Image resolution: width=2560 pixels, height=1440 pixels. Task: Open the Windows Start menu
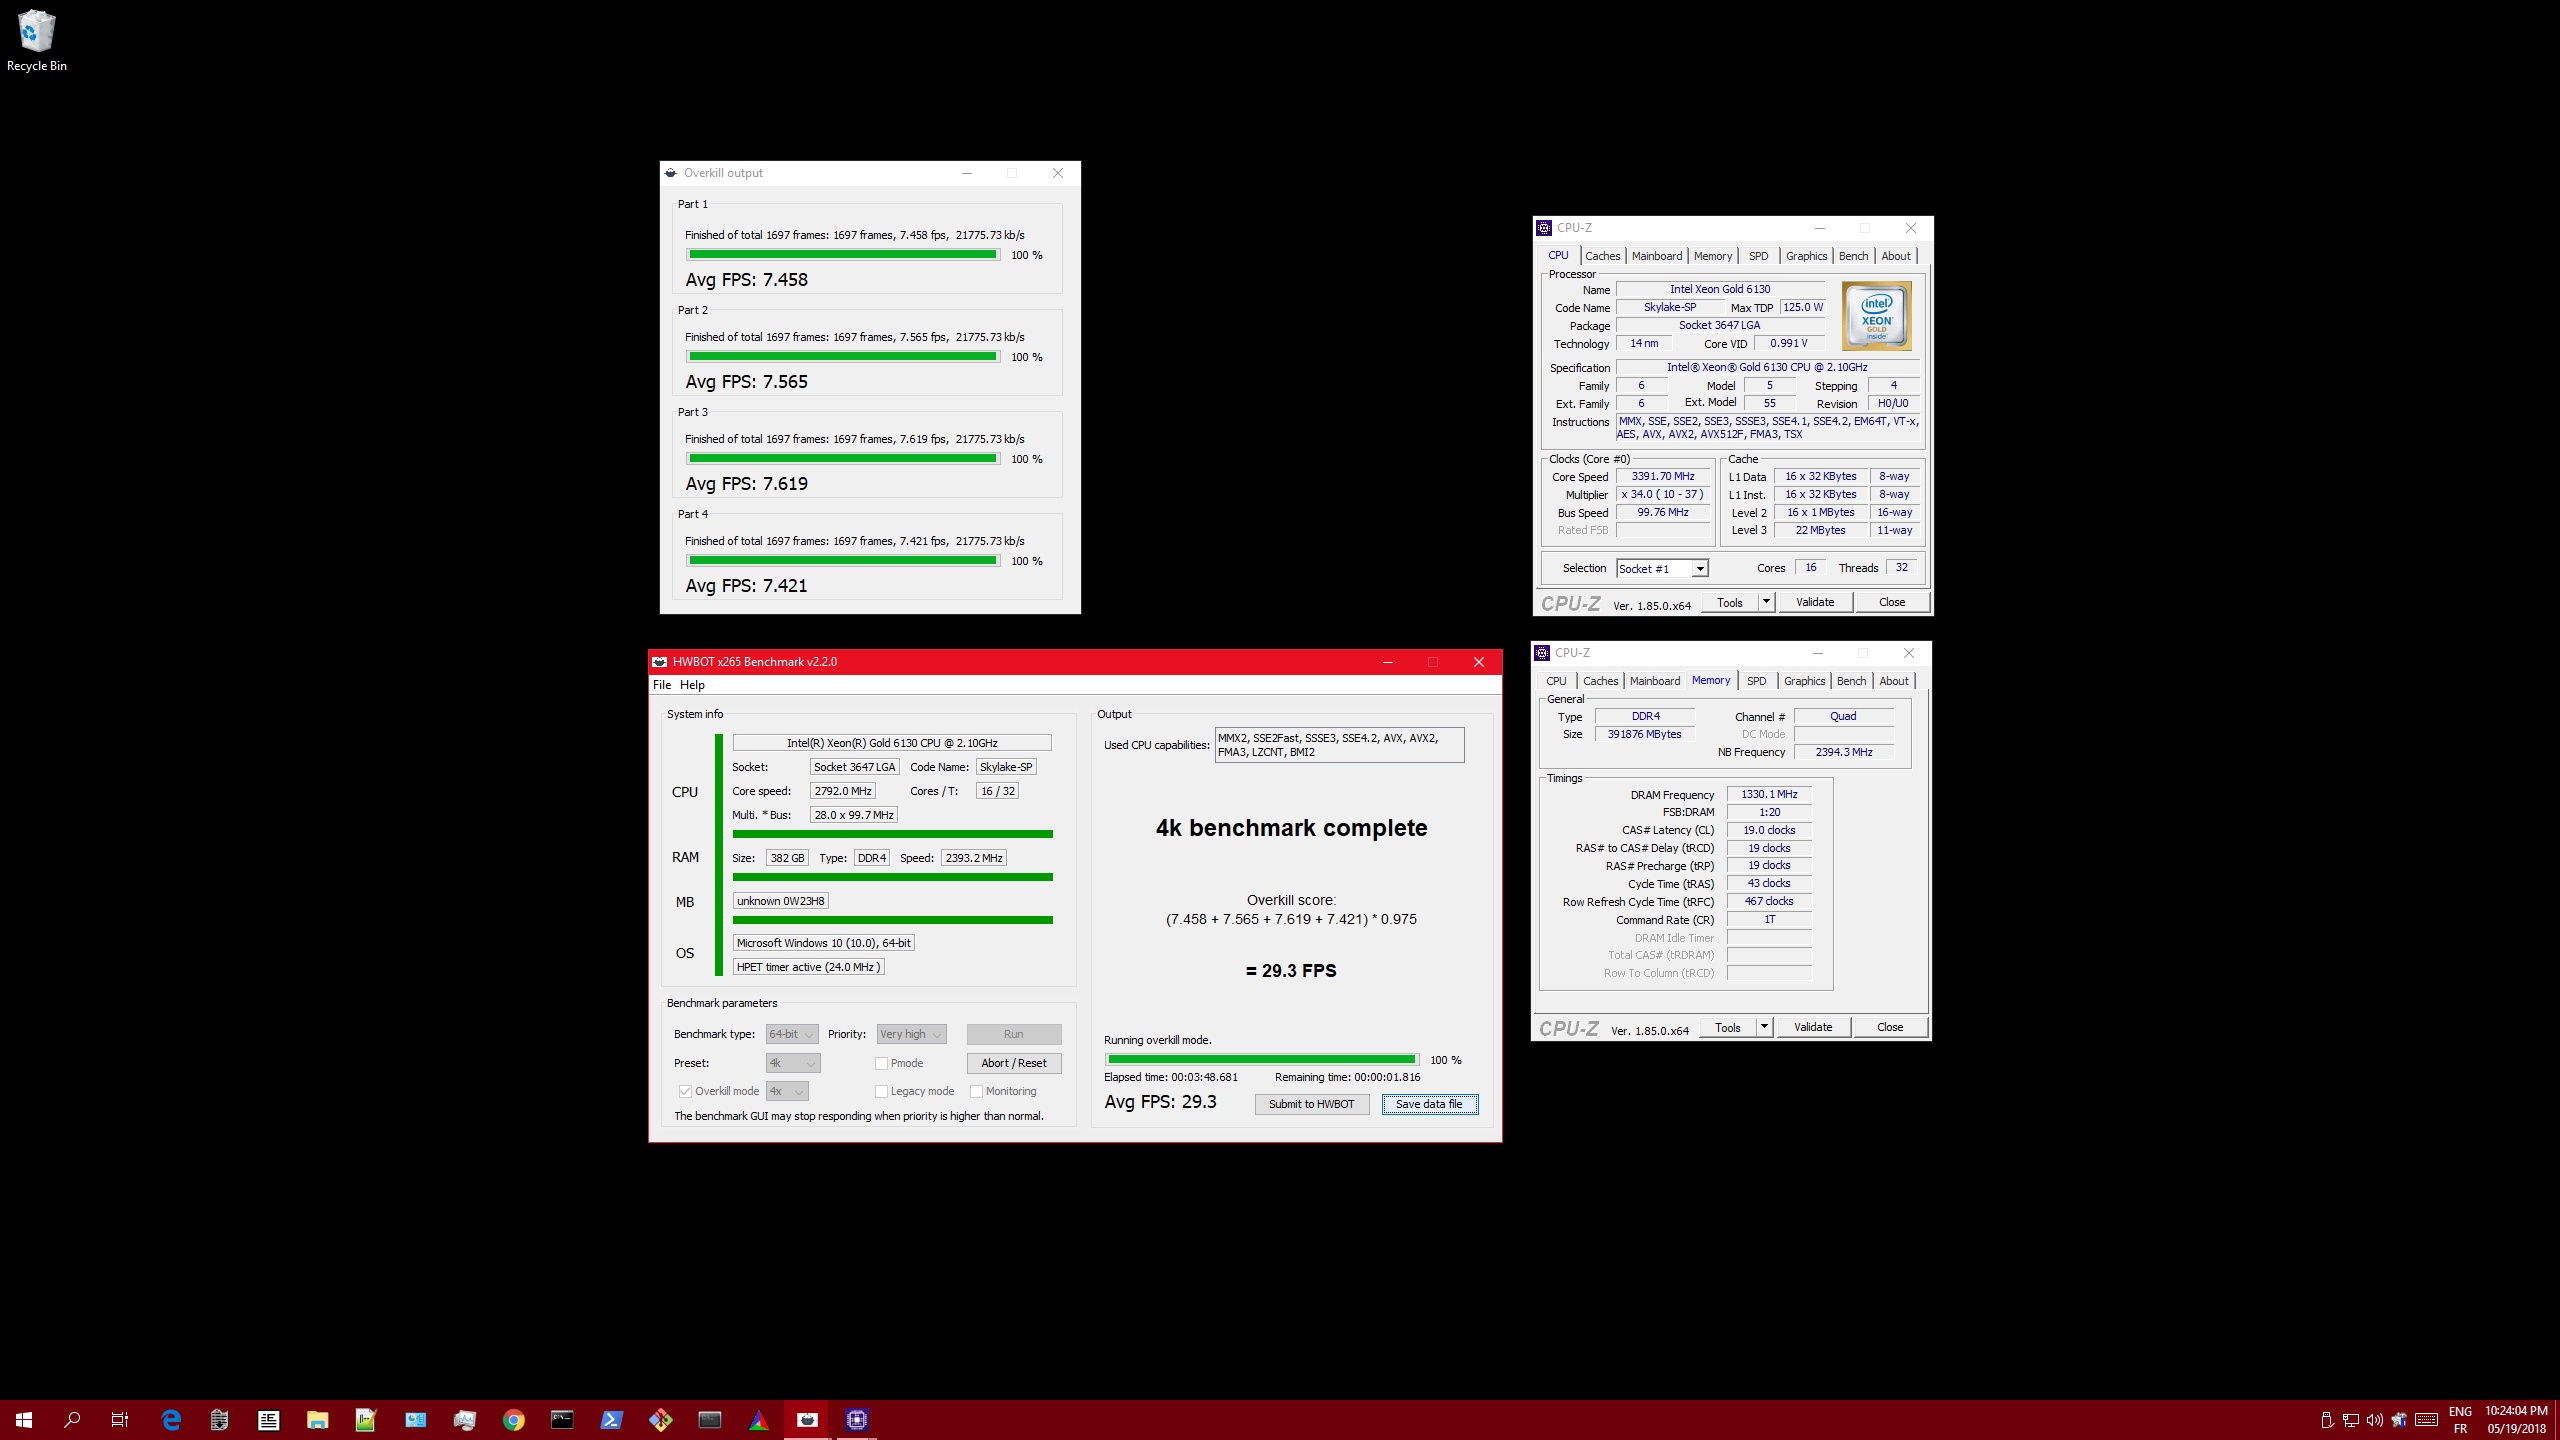coord(24,1420)
